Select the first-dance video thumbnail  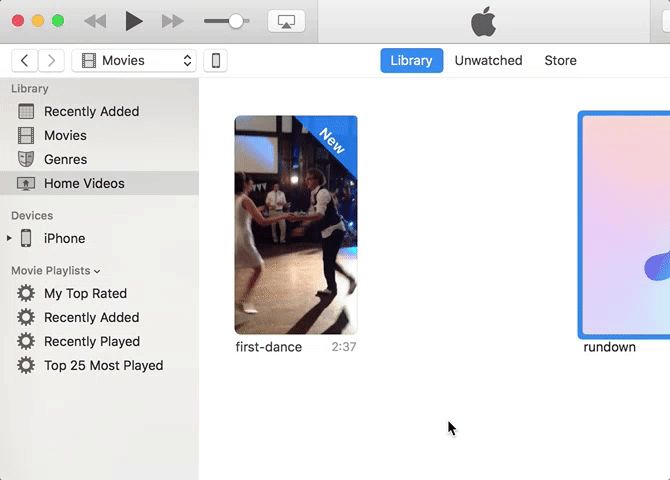296,225
